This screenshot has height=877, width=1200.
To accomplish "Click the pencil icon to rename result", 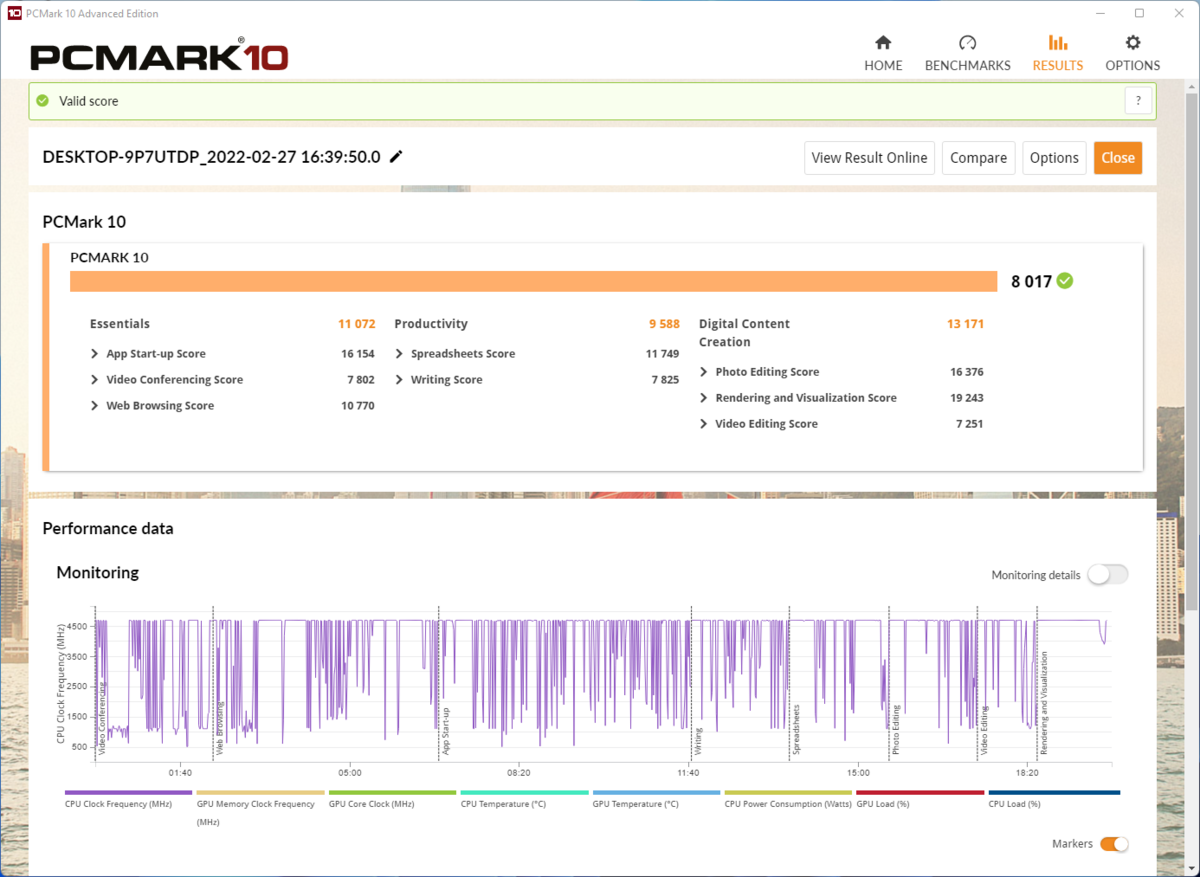I will (x=396, y=157).
